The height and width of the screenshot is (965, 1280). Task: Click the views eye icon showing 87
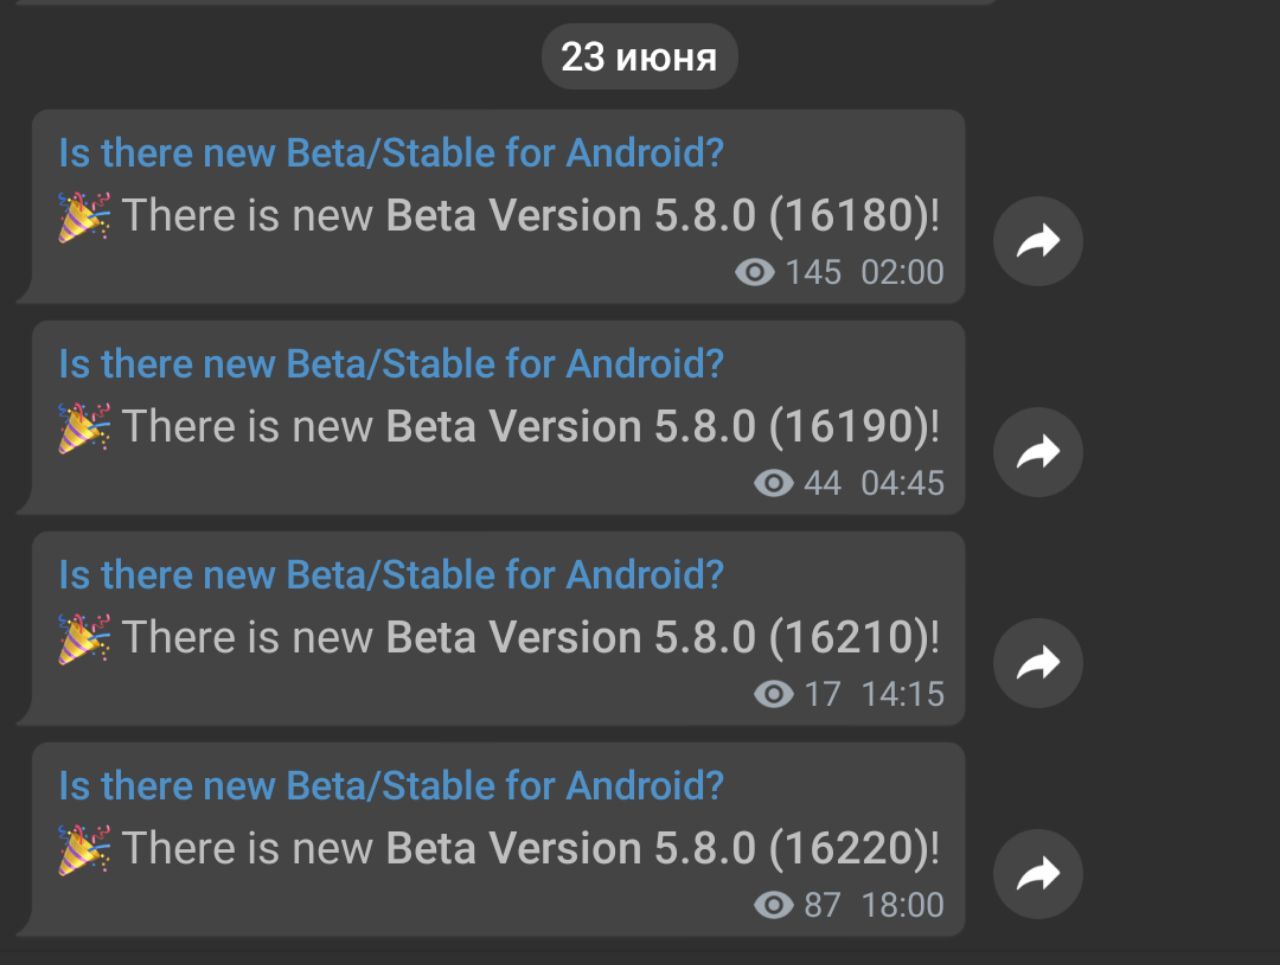[x=773, y=905]
